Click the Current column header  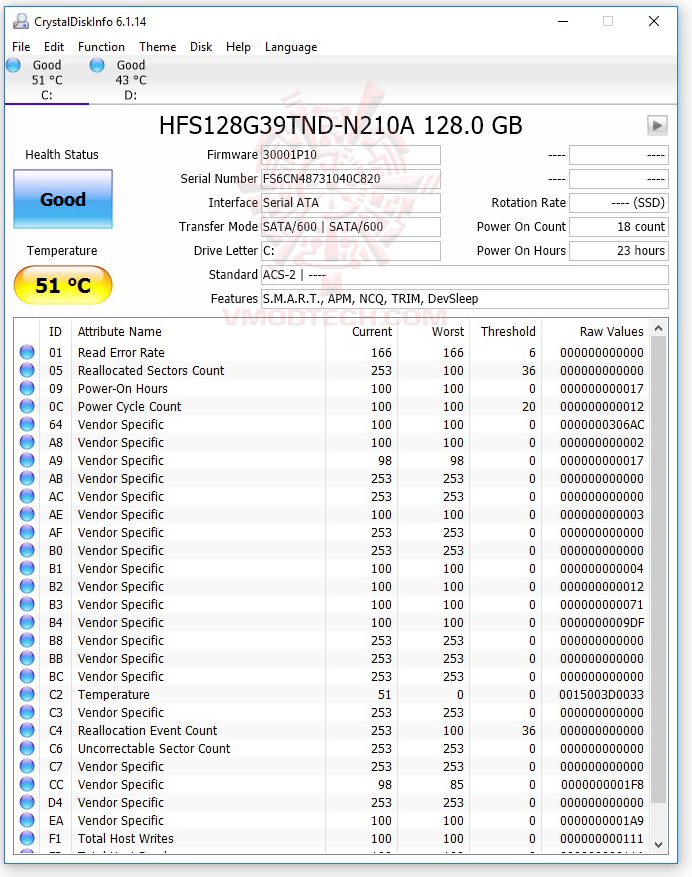(361, 332)
